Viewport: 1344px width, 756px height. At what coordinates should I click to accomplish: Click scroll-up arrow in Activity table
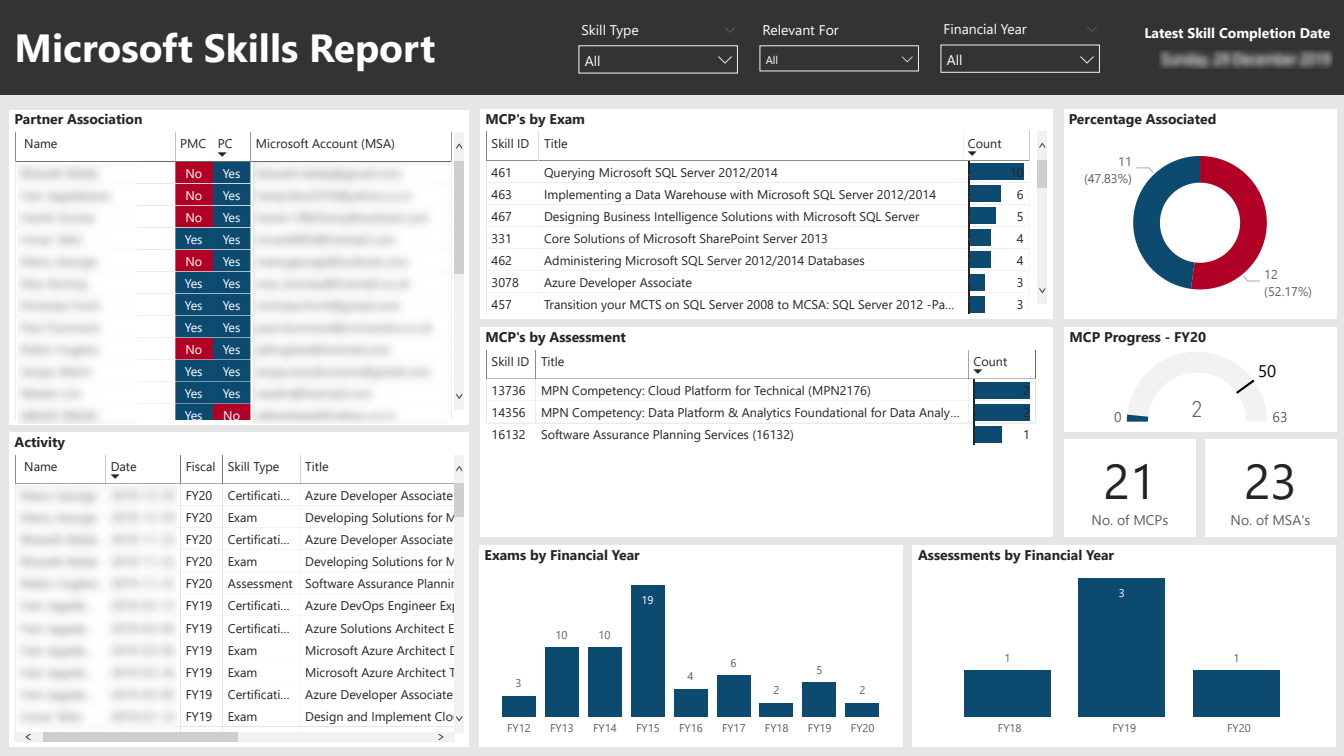tap(459, 470)
